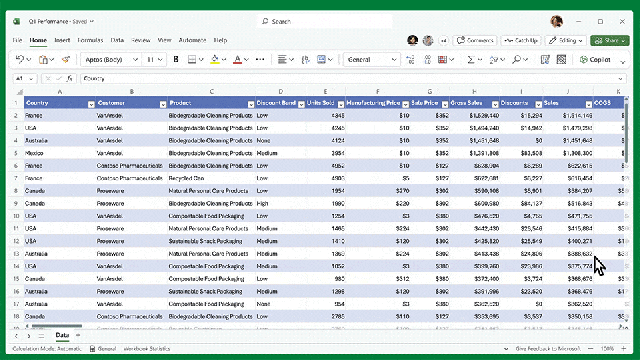
Task: Click the Borders icon in ribbon
Action: click(x=191, y=60)
